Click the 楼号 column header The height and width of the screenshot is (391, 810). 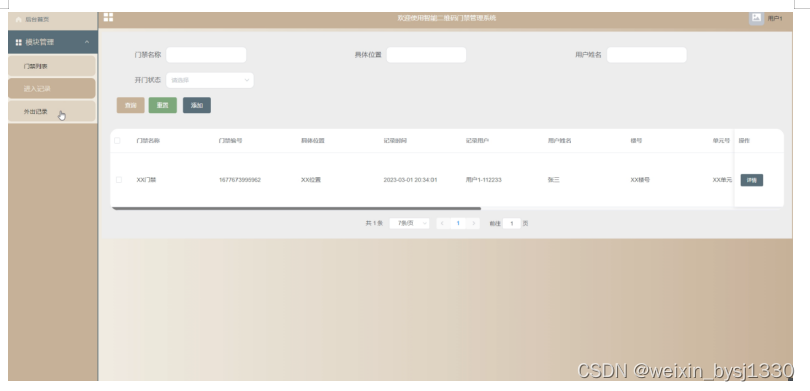[x=636, y=140]
